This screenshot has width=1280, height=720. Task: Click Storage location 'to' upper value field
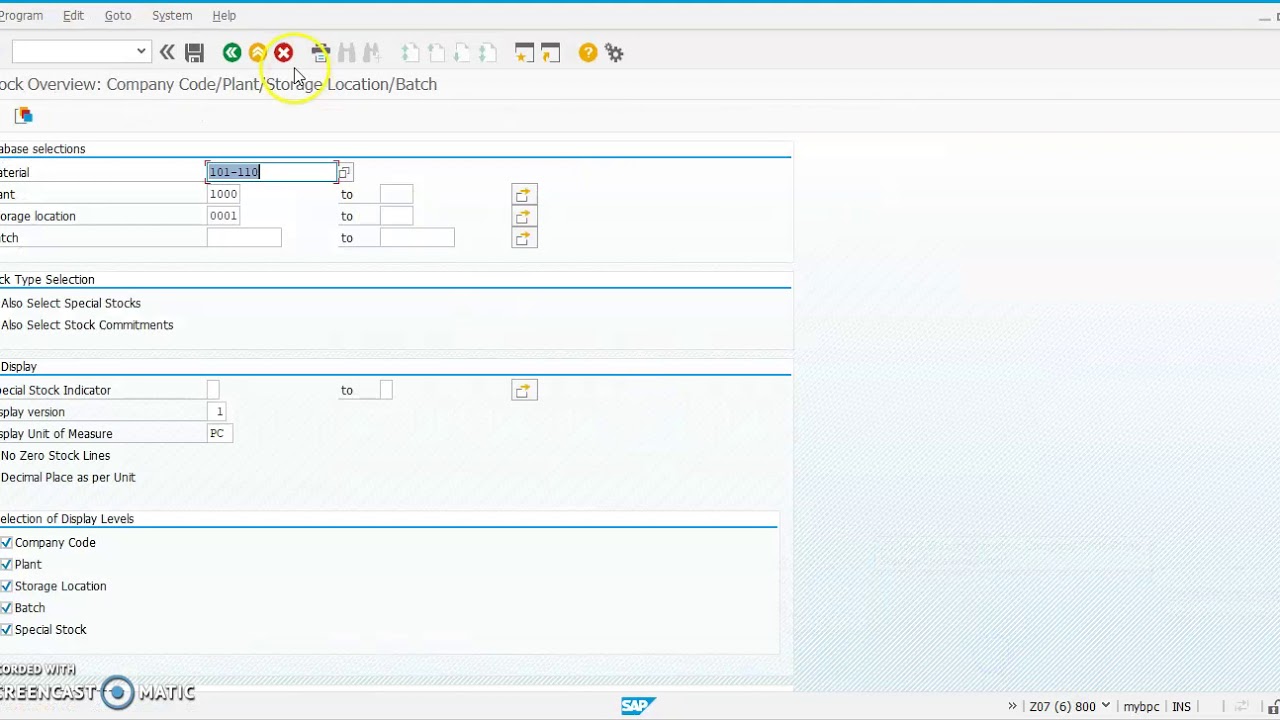coord(396,216)
